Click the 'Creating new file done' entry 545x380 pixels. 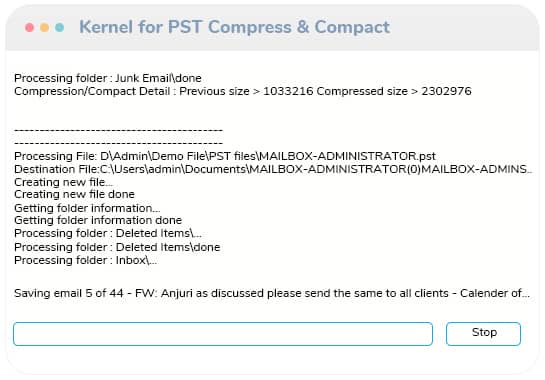pos(74,194)
